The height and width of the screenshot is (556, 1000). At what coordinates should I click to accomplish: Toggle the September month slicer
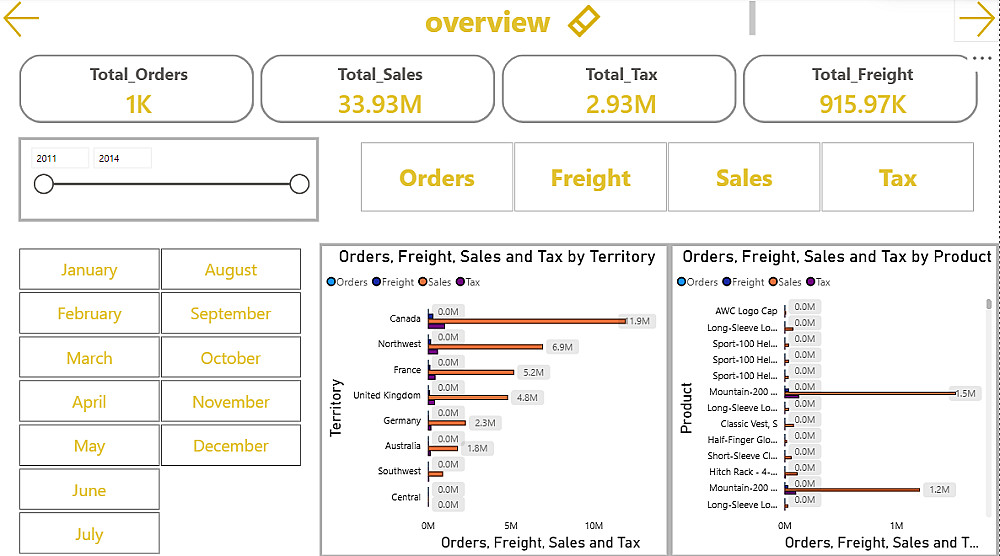point(231,314)
